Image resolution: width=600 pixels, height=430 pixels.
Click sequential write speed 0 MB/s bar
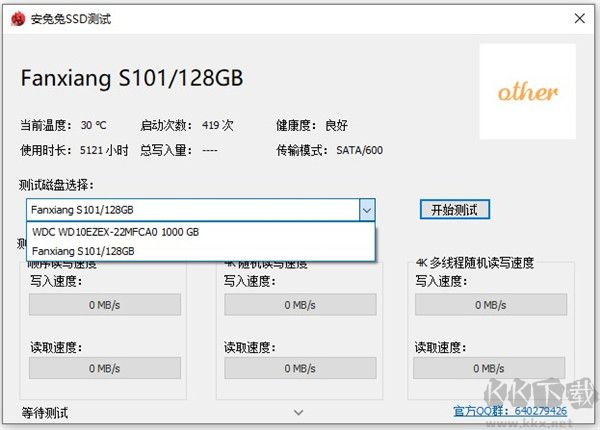coord(104,305)
